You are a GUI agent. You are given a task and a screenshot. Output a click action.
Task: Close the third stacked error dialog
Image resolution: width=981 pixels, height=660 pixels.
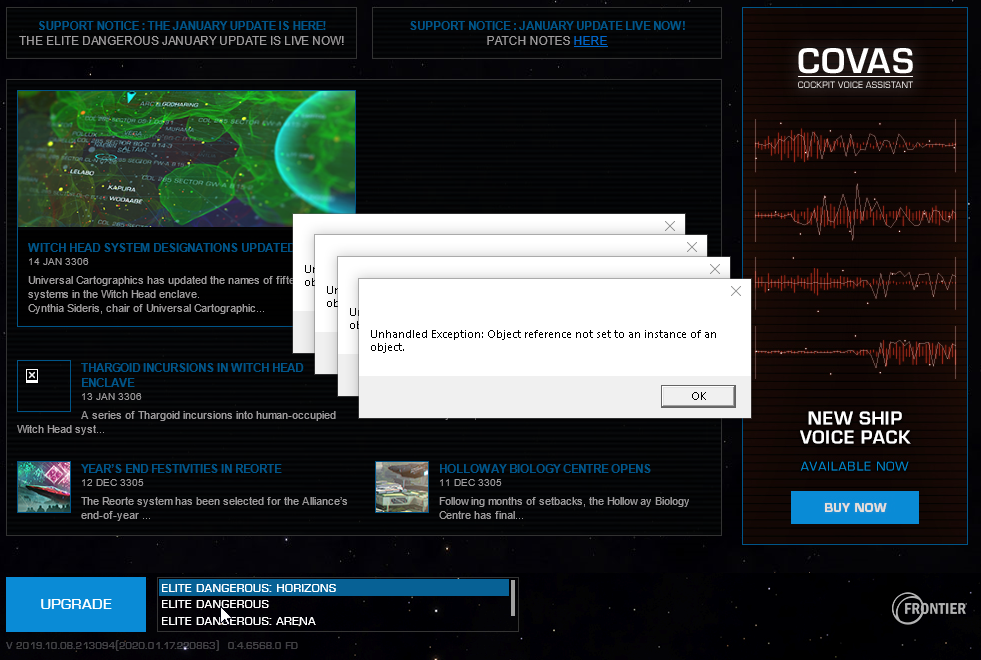tap(691, 247)
